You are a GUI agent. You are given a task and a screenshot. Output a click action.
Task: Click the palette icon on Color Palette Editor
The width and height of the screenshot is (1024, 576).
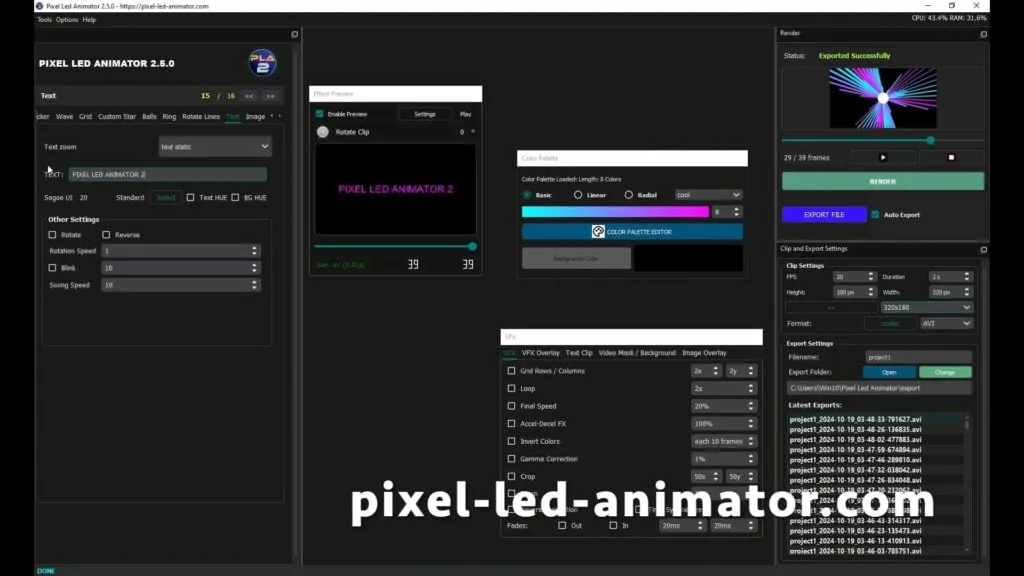[598, 232]
